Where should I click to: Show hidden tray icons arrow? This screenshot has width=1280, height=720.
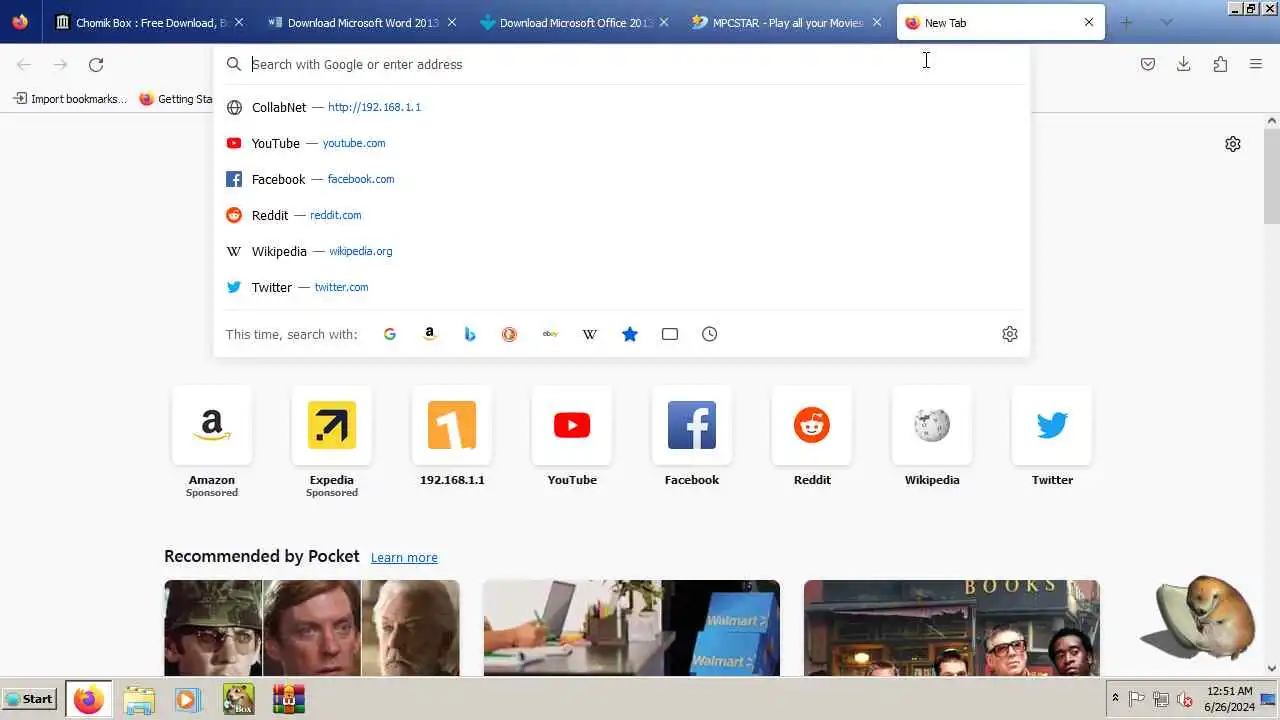[x=1115, y=699]
